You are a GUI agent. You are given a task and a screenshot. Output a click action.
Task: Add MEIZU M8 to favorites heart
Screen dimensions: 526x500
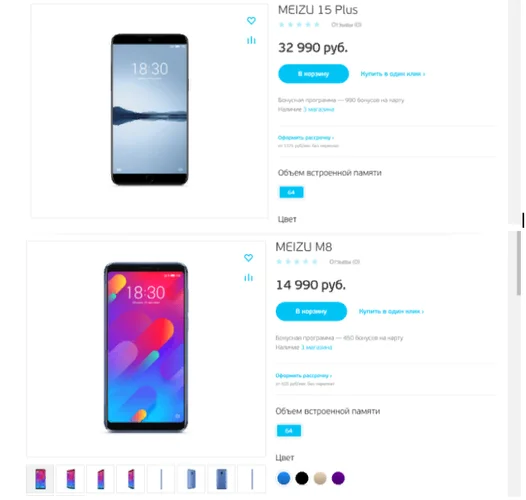point(248,258)
